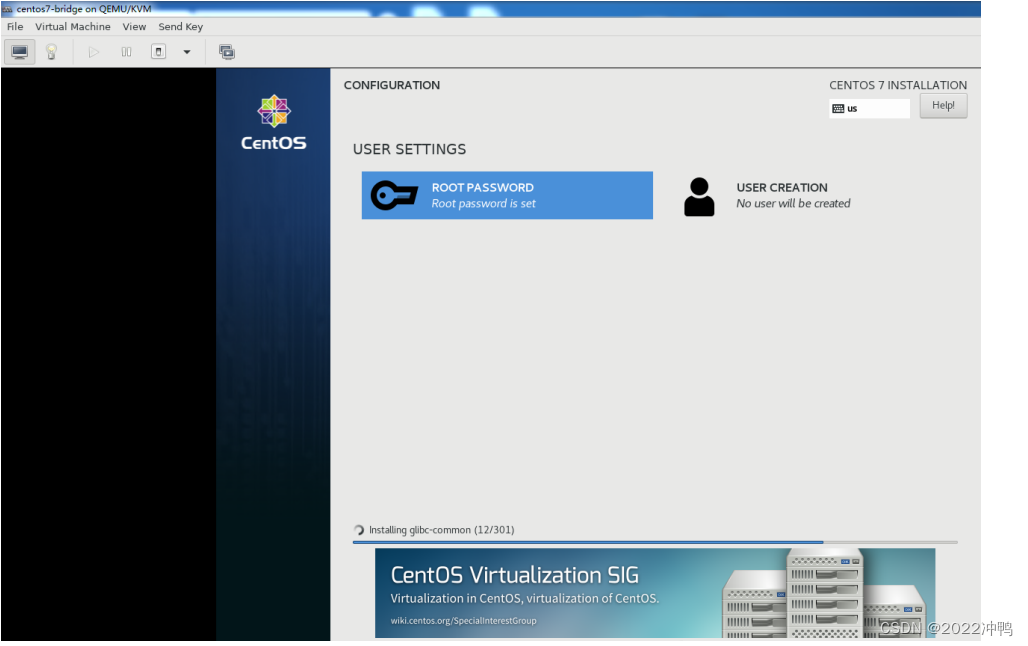This screenshot has height=646, width=1028.
Task: Click the key icon for root password
Action: coord(394,195)
